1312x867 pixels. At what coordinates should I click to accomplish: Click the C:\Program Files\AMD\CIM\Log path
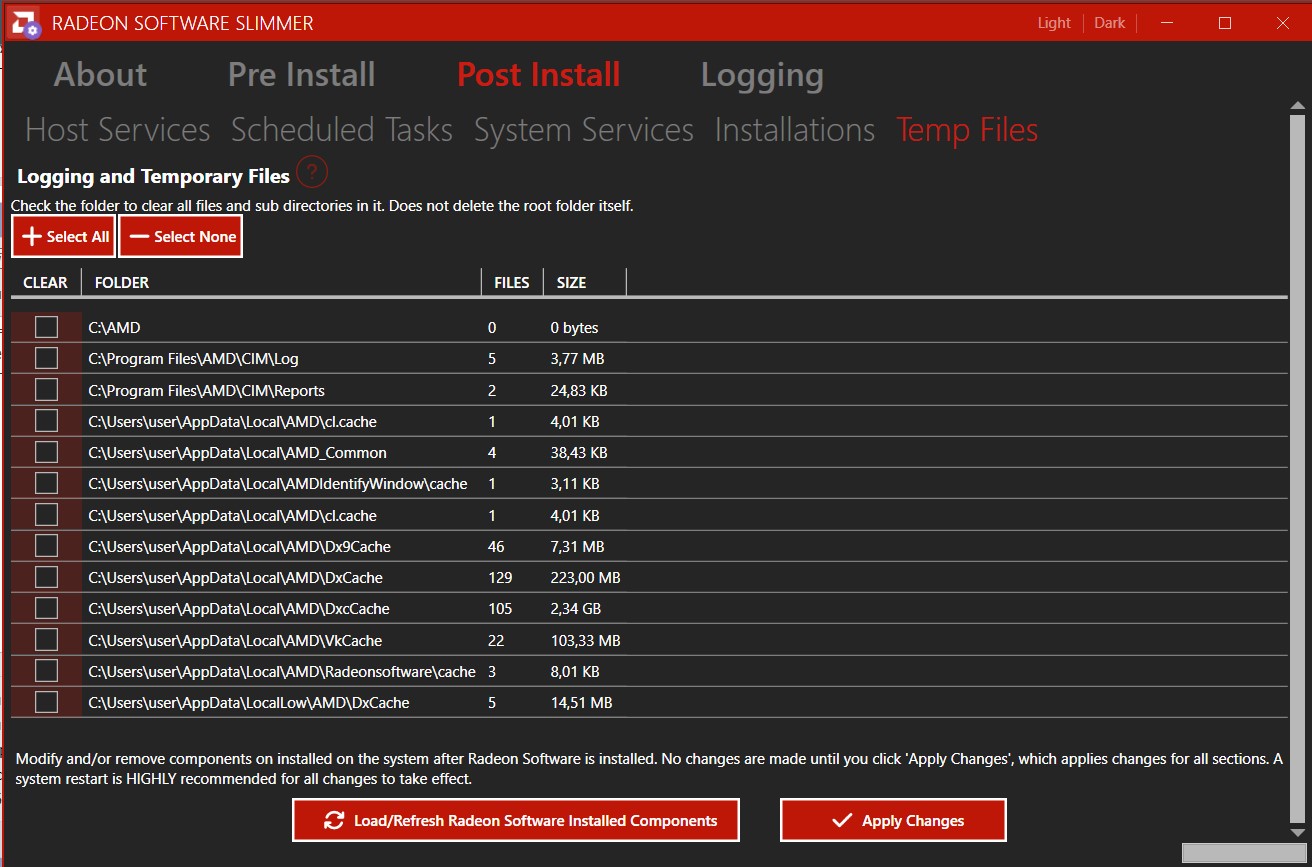coord(193,359)
